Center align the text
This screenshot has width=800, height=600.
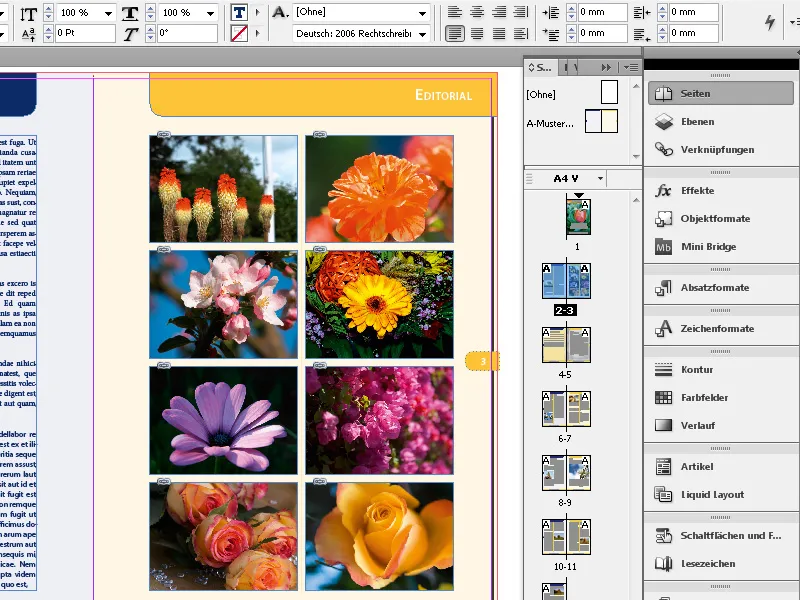pyautogui.click(x=477, y=12)
